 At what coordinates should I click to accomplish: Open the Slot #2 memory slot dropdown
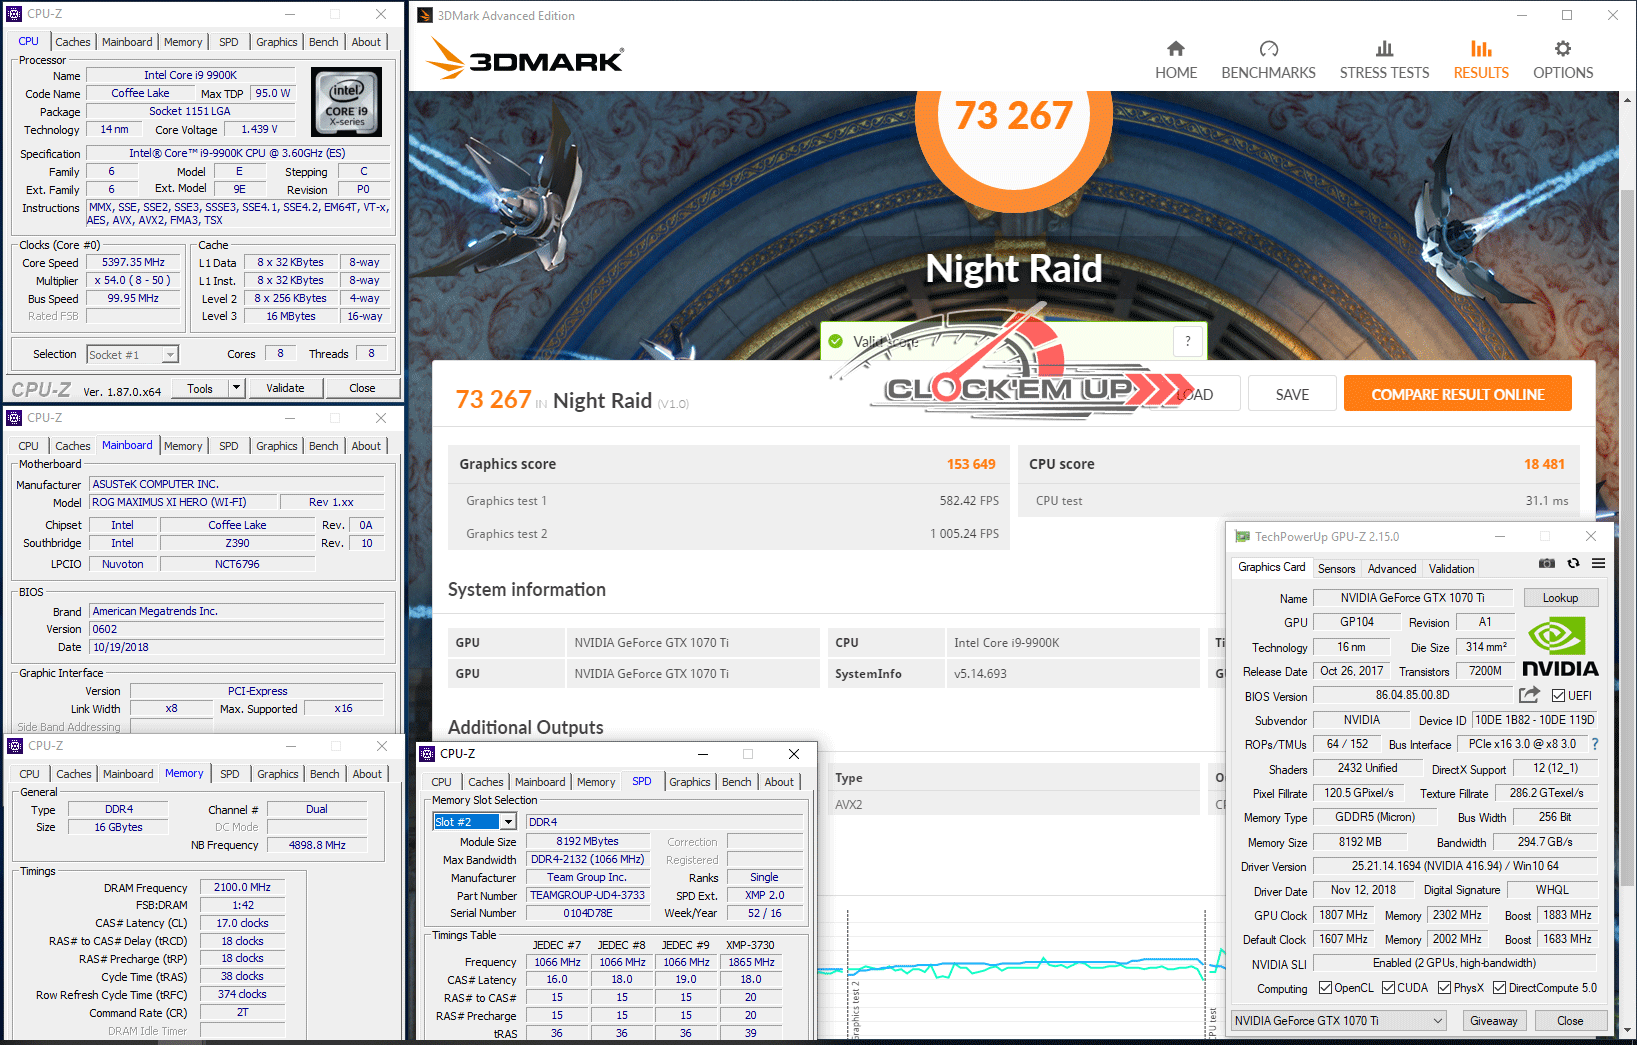click(508, 822)
